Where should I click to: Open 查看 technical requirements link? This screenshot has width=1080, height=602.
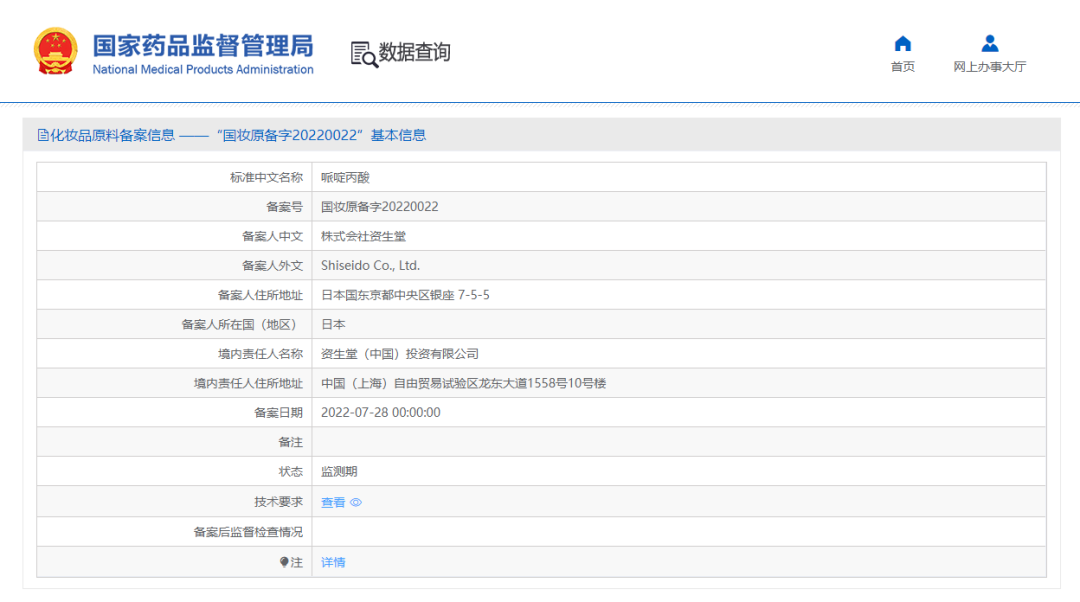click(x=333, y=503)
